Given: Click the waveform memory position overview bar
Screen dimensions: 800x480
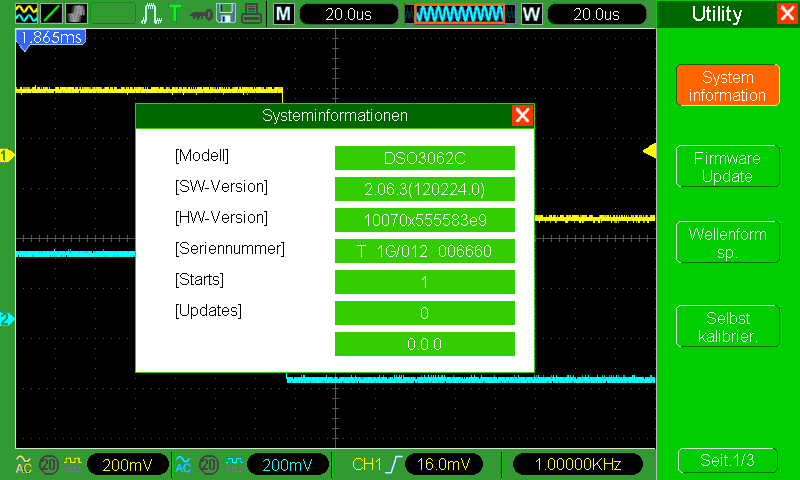Looking at the screenshot, I should 459,14.
